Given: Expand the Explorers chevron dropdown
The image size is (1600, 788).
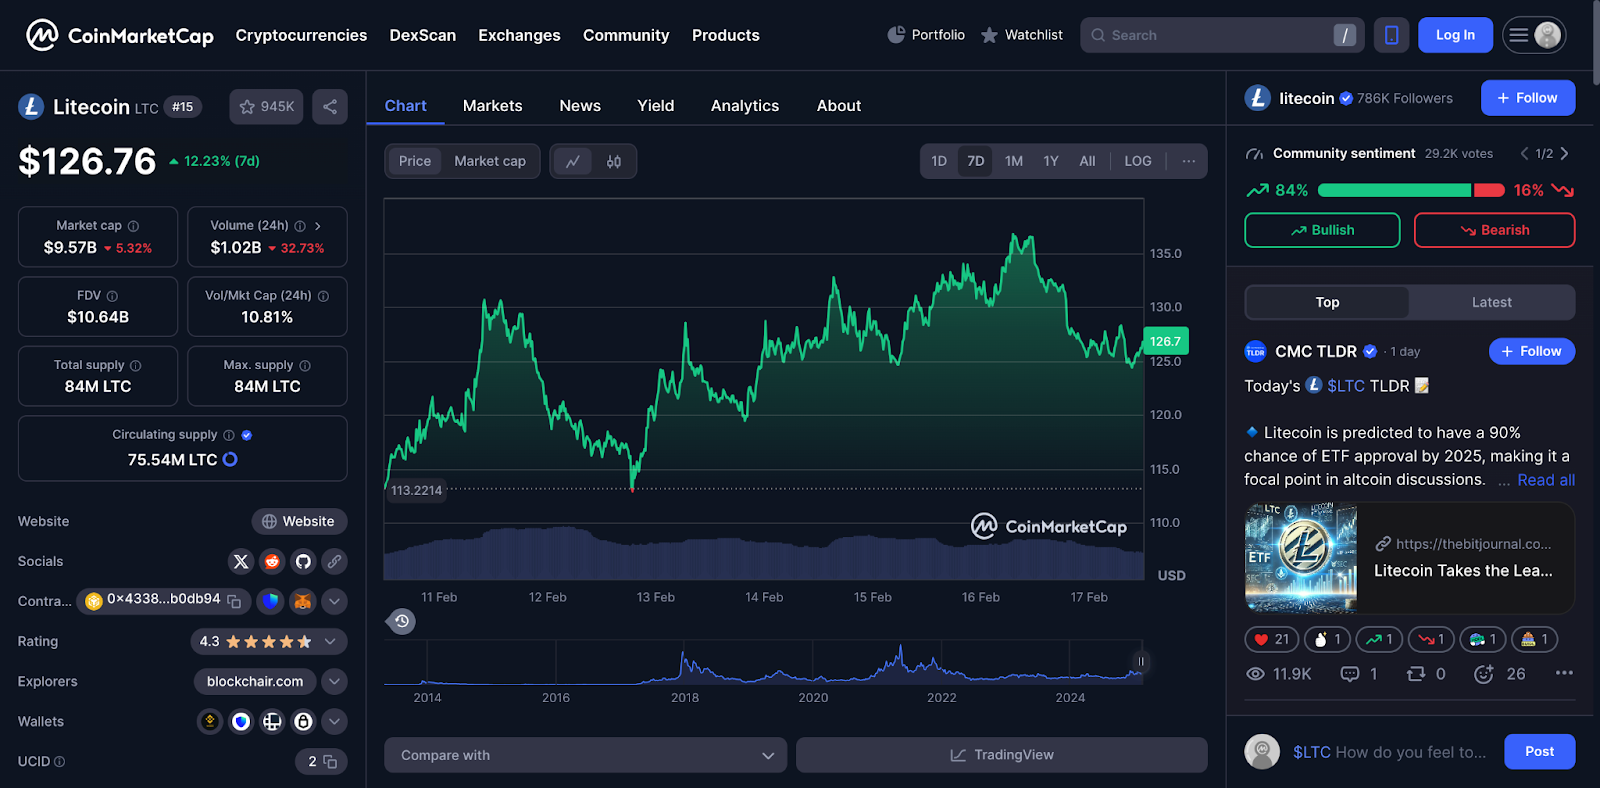Looking at the screenshot, I should click(334, 681).
